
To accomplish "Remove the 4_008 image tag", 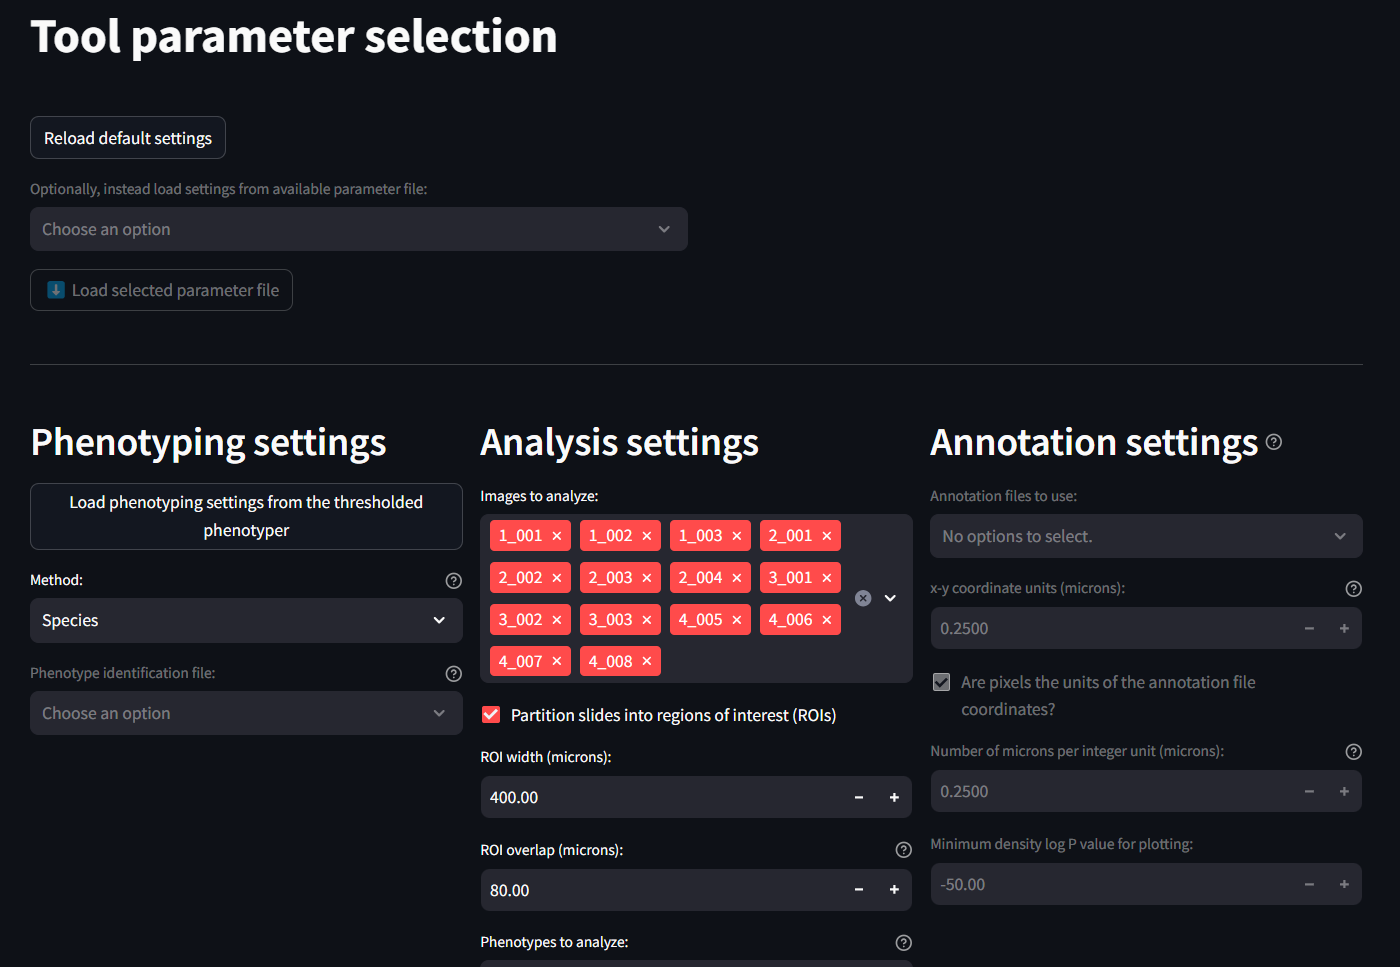I will click(647, 662).
